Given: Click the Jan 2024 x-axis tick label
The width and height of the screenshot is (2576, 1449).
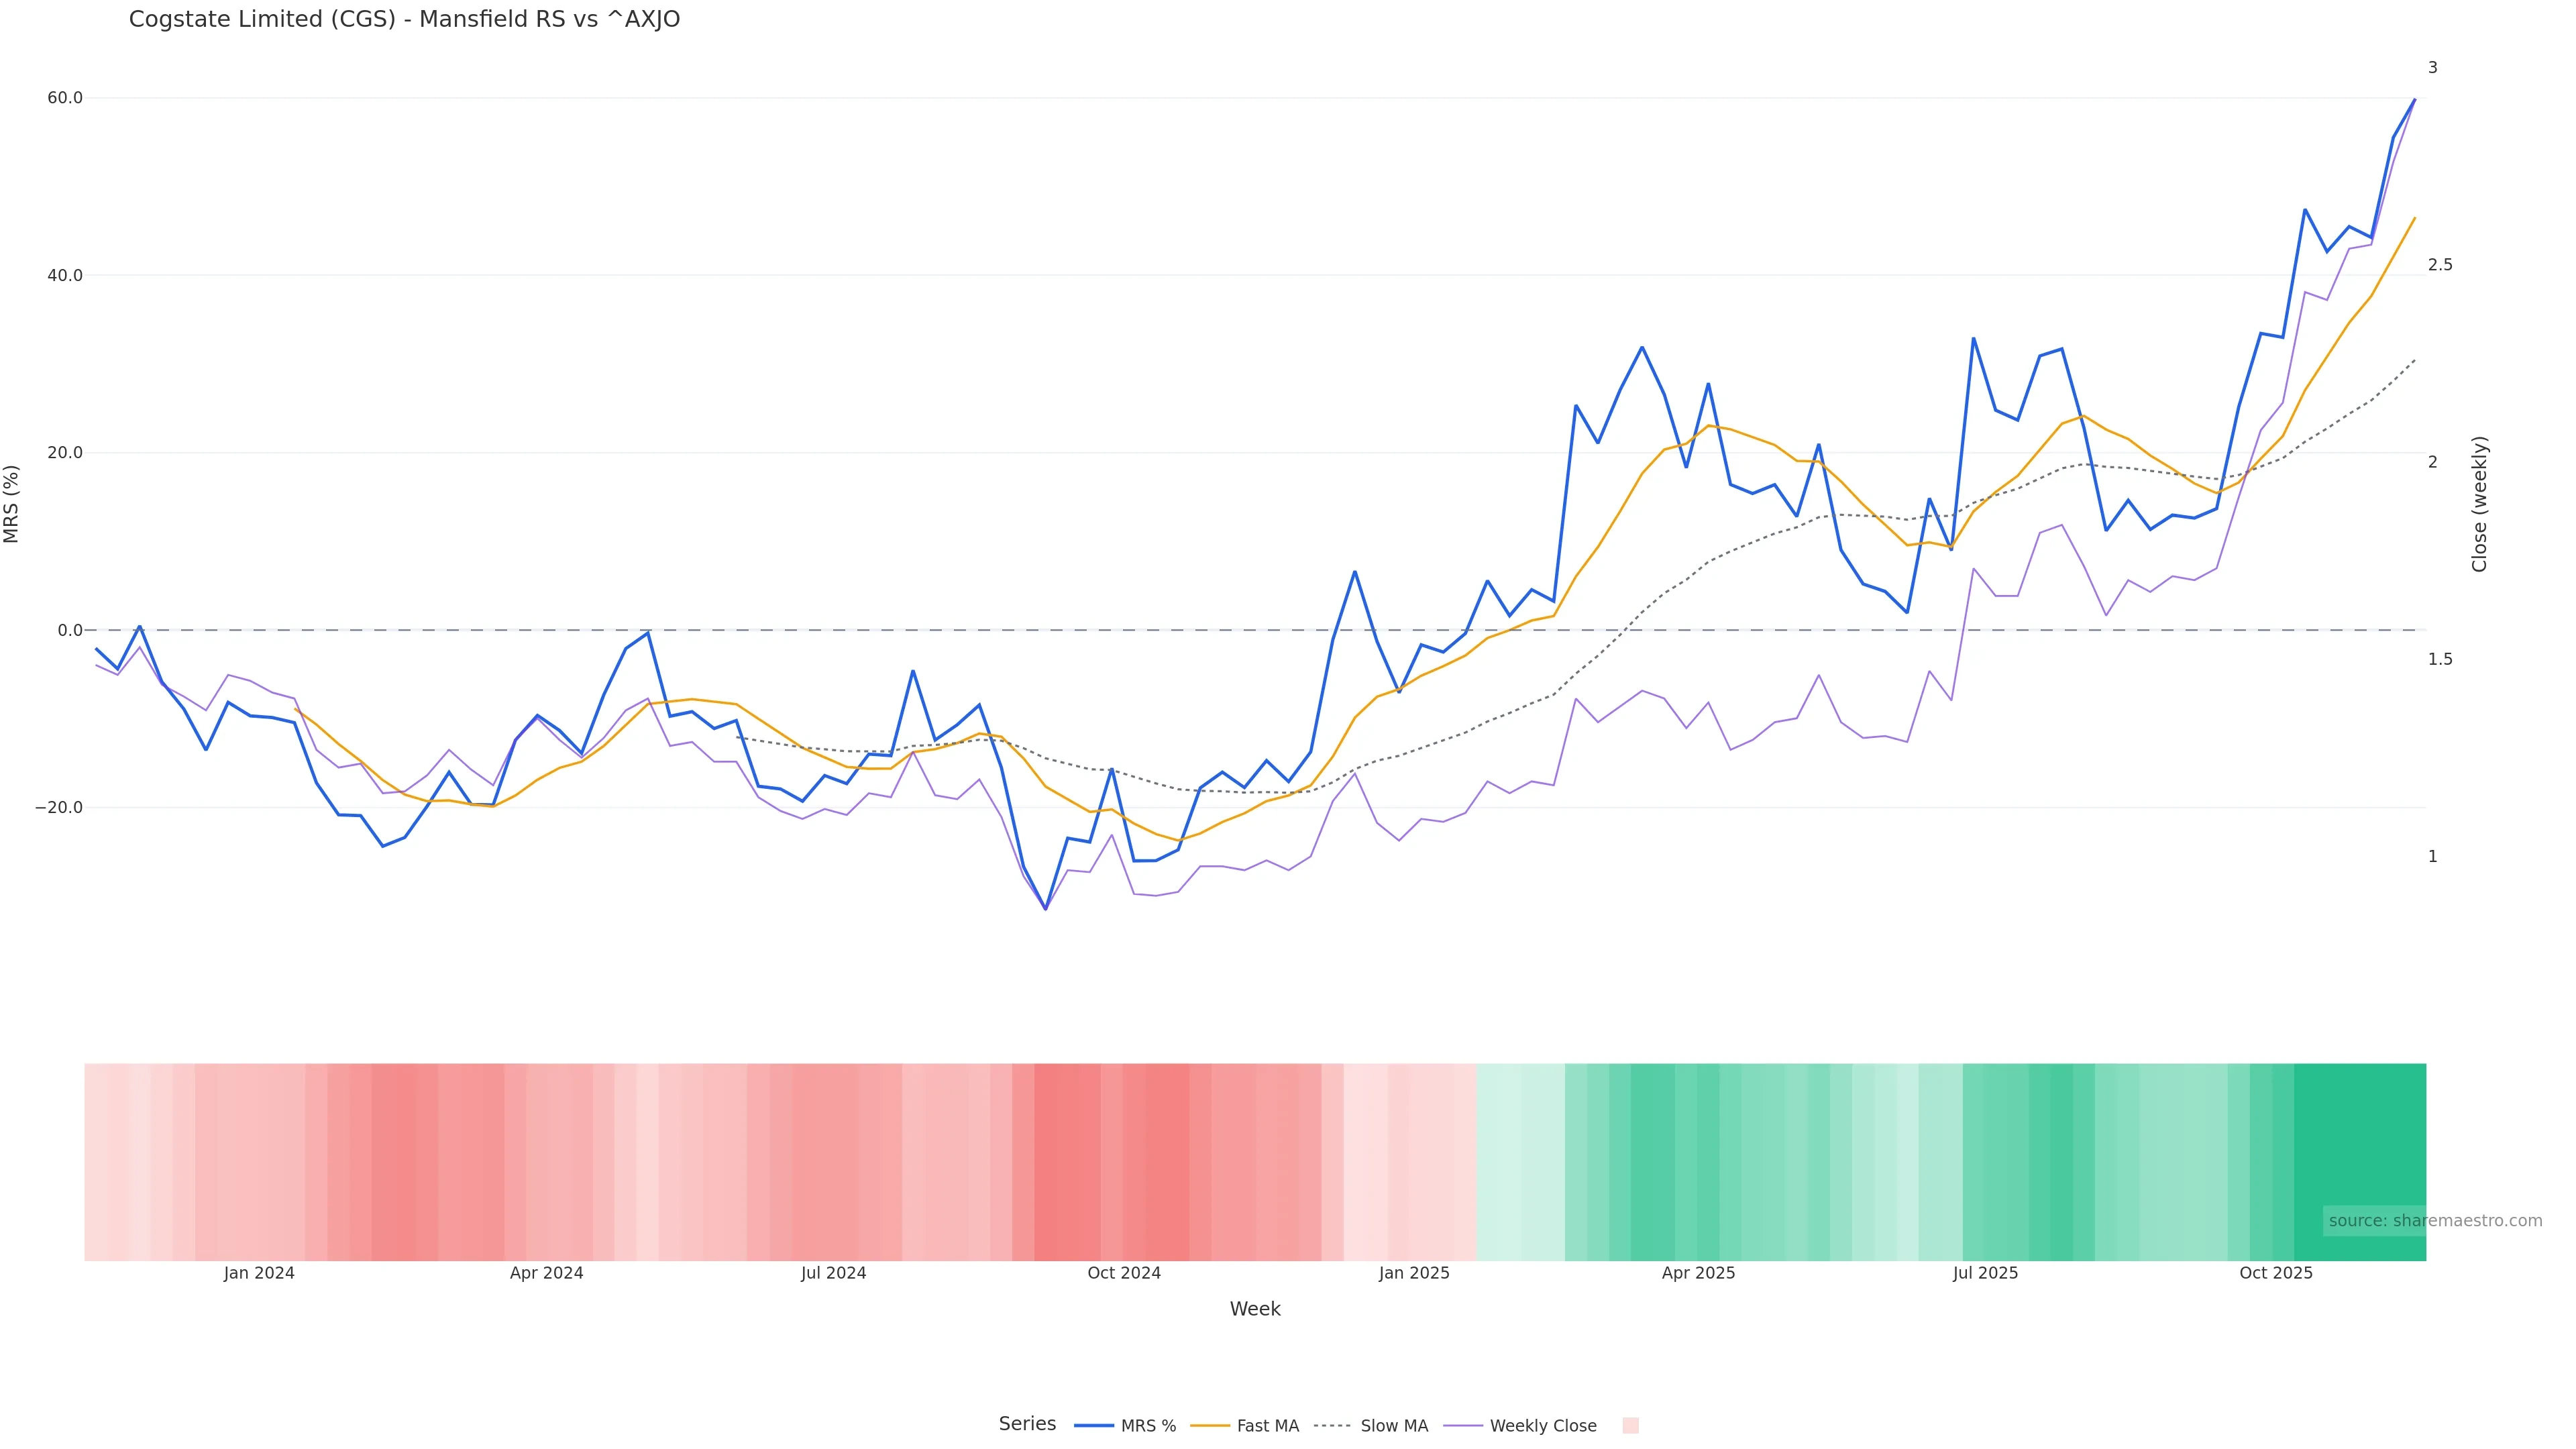Looking at the screenshot, I should (259, 1273).
